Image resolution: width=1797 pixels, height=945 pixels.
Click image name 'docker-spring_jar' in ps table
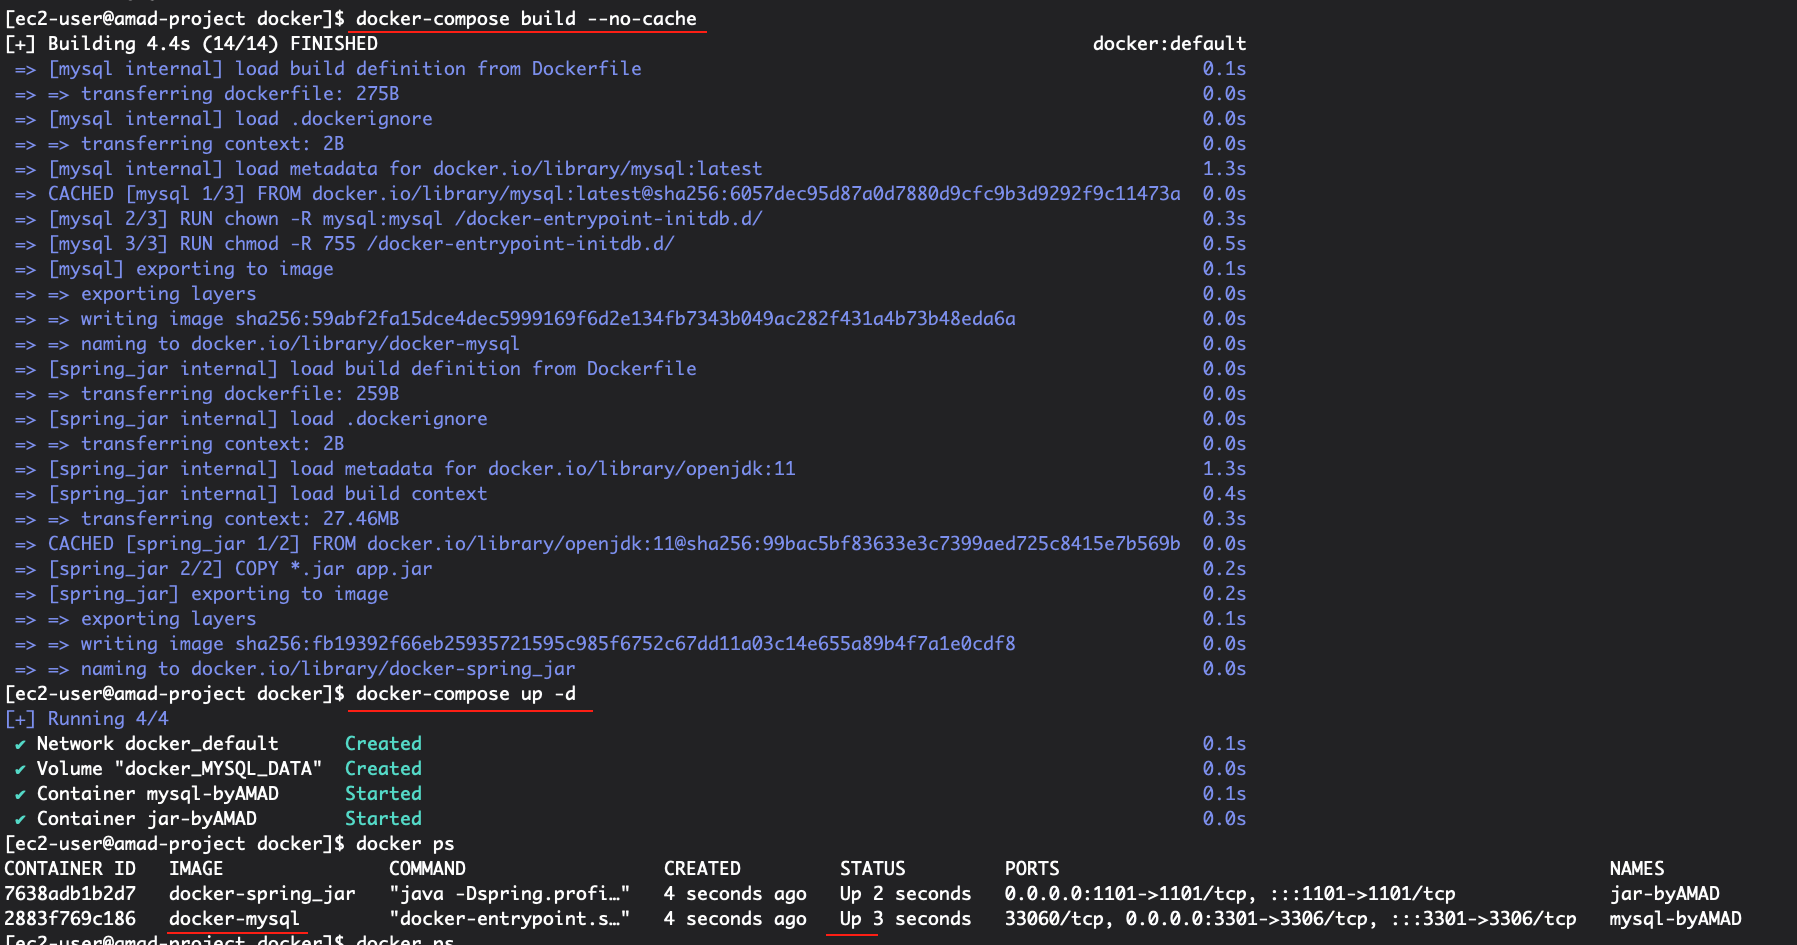(x=262, y=893)
